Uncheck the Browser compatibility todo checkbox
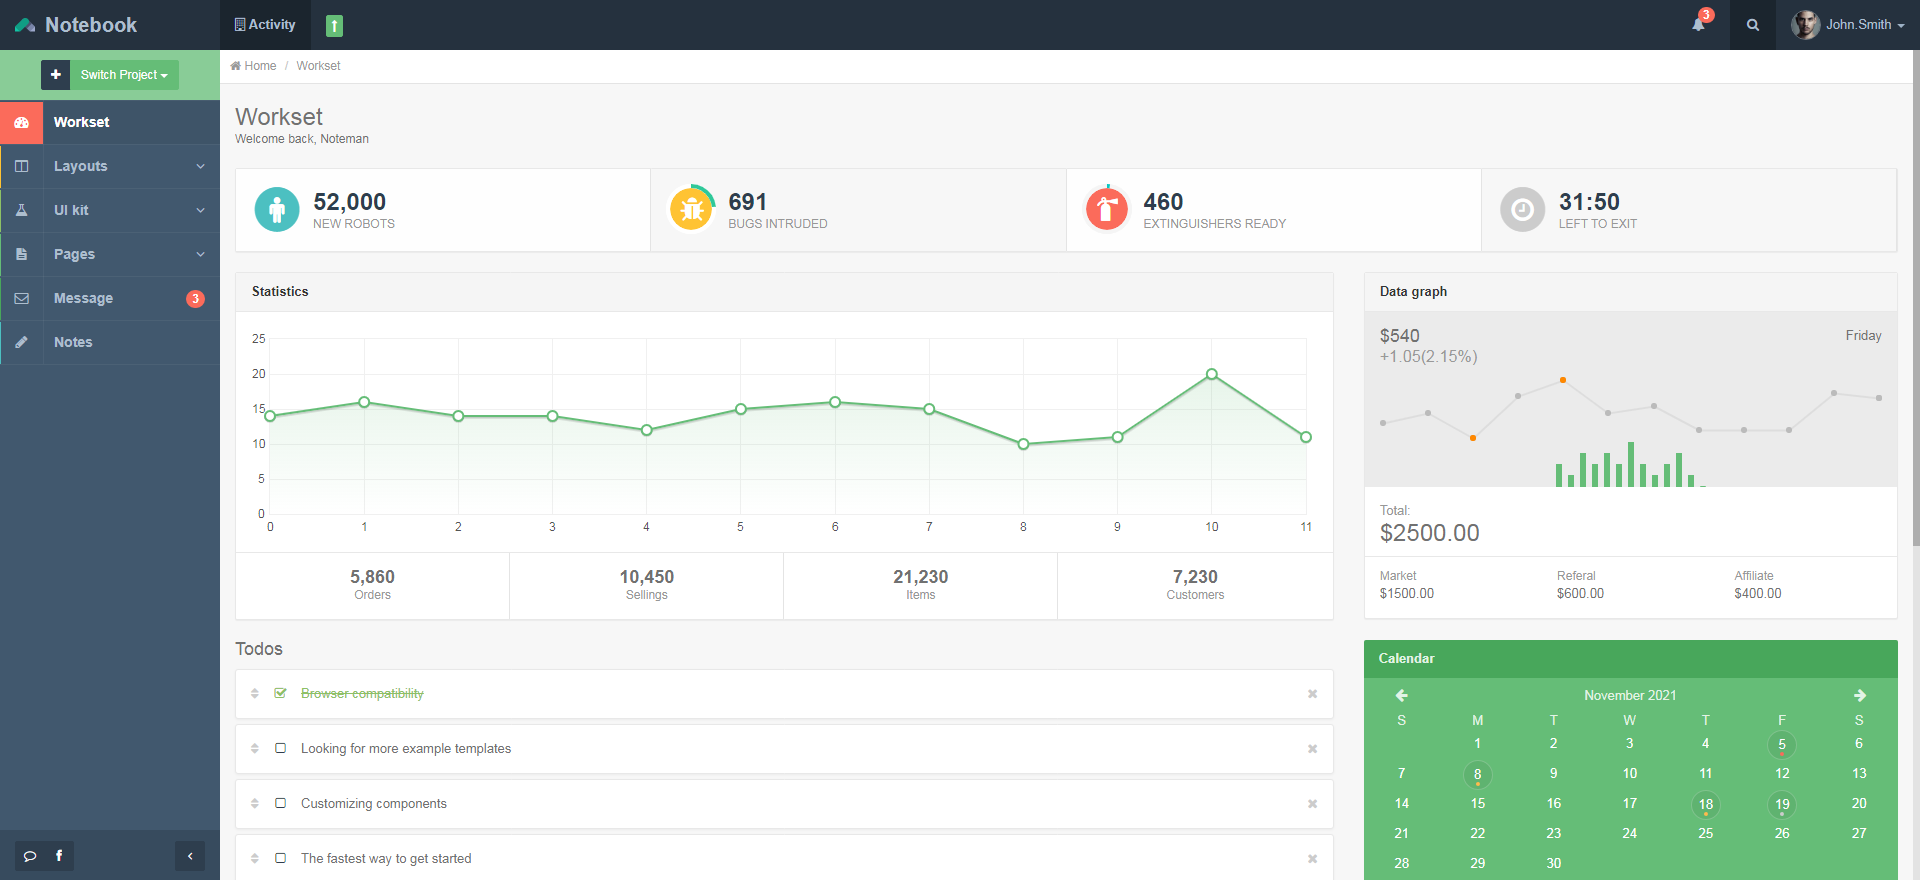Viewport: 1920px width, 880px height. (281, 693)
